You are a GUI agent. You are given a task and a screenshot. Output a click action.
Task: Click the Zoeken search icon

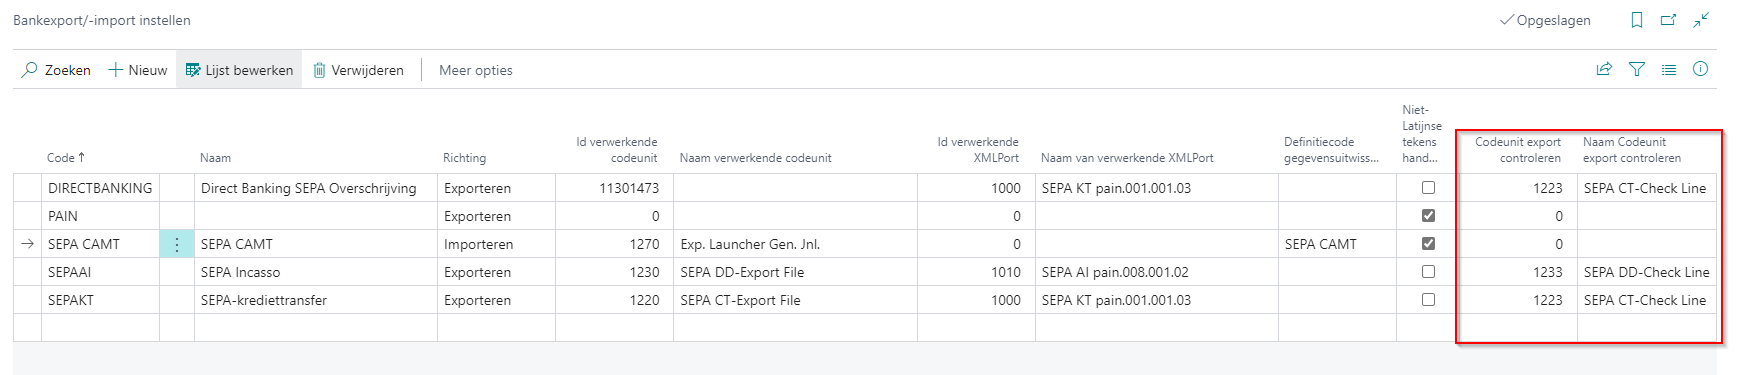coord(30,70)
